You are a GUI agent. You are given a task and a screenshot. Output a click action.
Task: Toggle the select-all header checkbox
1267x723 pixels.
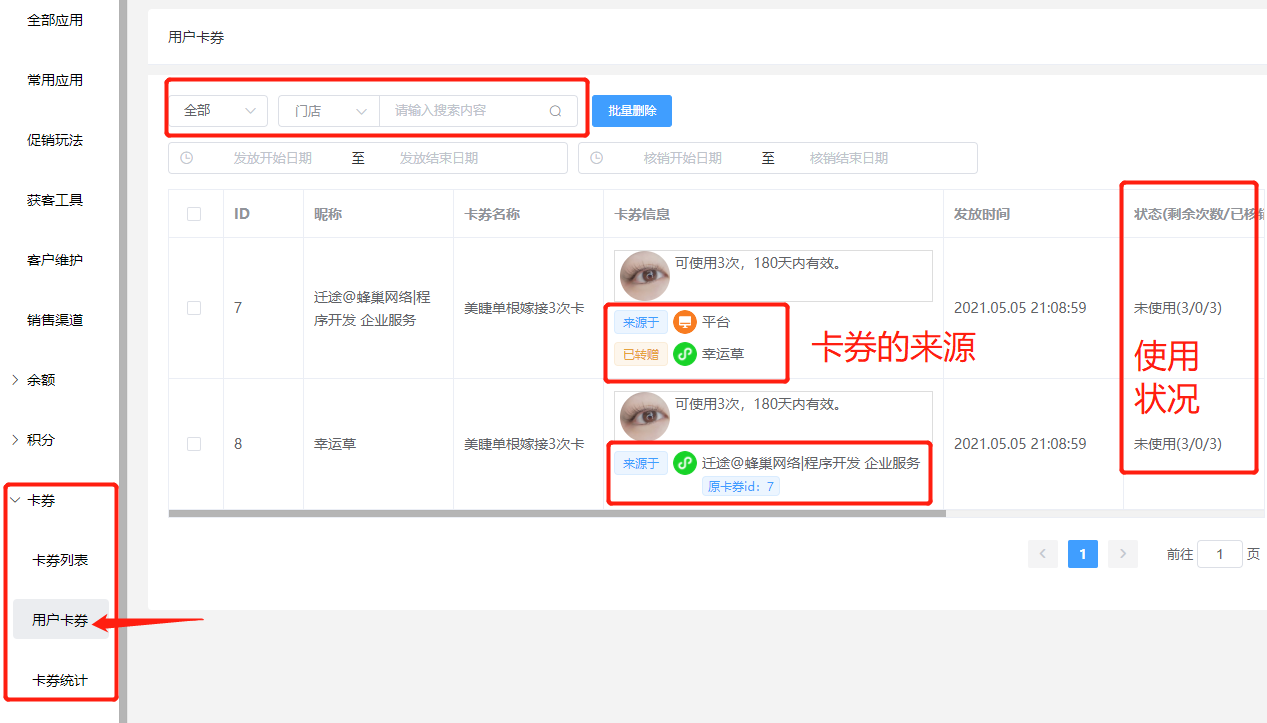pos(194,214)
